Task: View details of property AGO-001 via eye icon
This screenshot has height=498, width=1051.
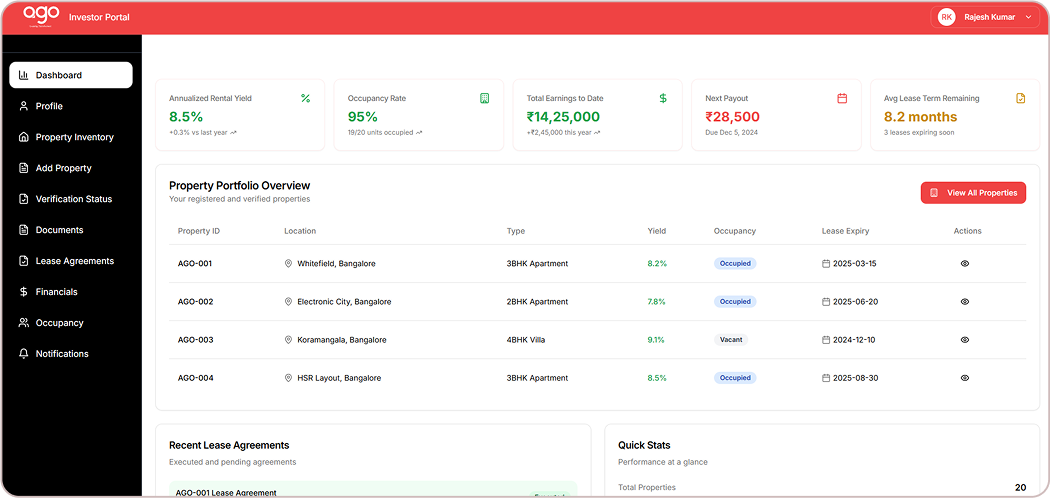Action: [964, 264]
